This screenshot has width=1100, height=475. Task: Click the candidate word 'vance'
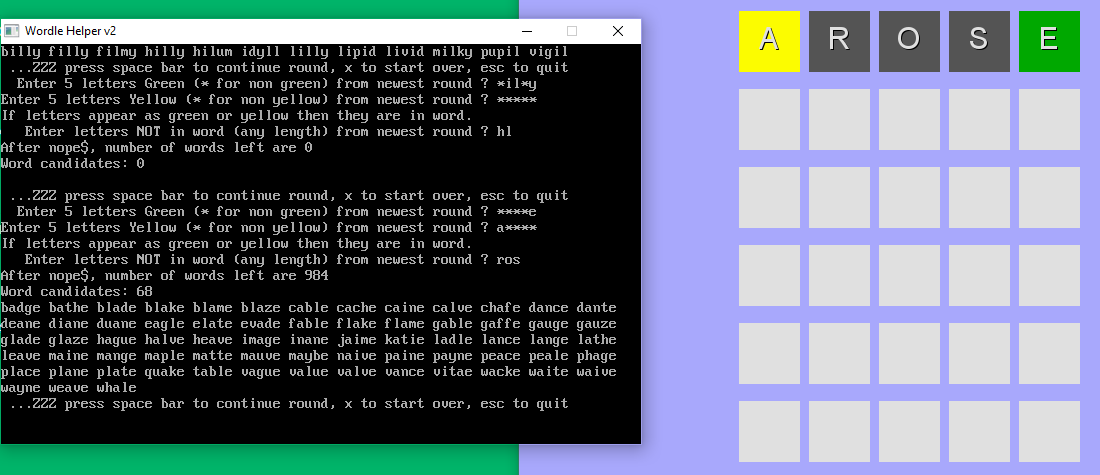(404, 372)
